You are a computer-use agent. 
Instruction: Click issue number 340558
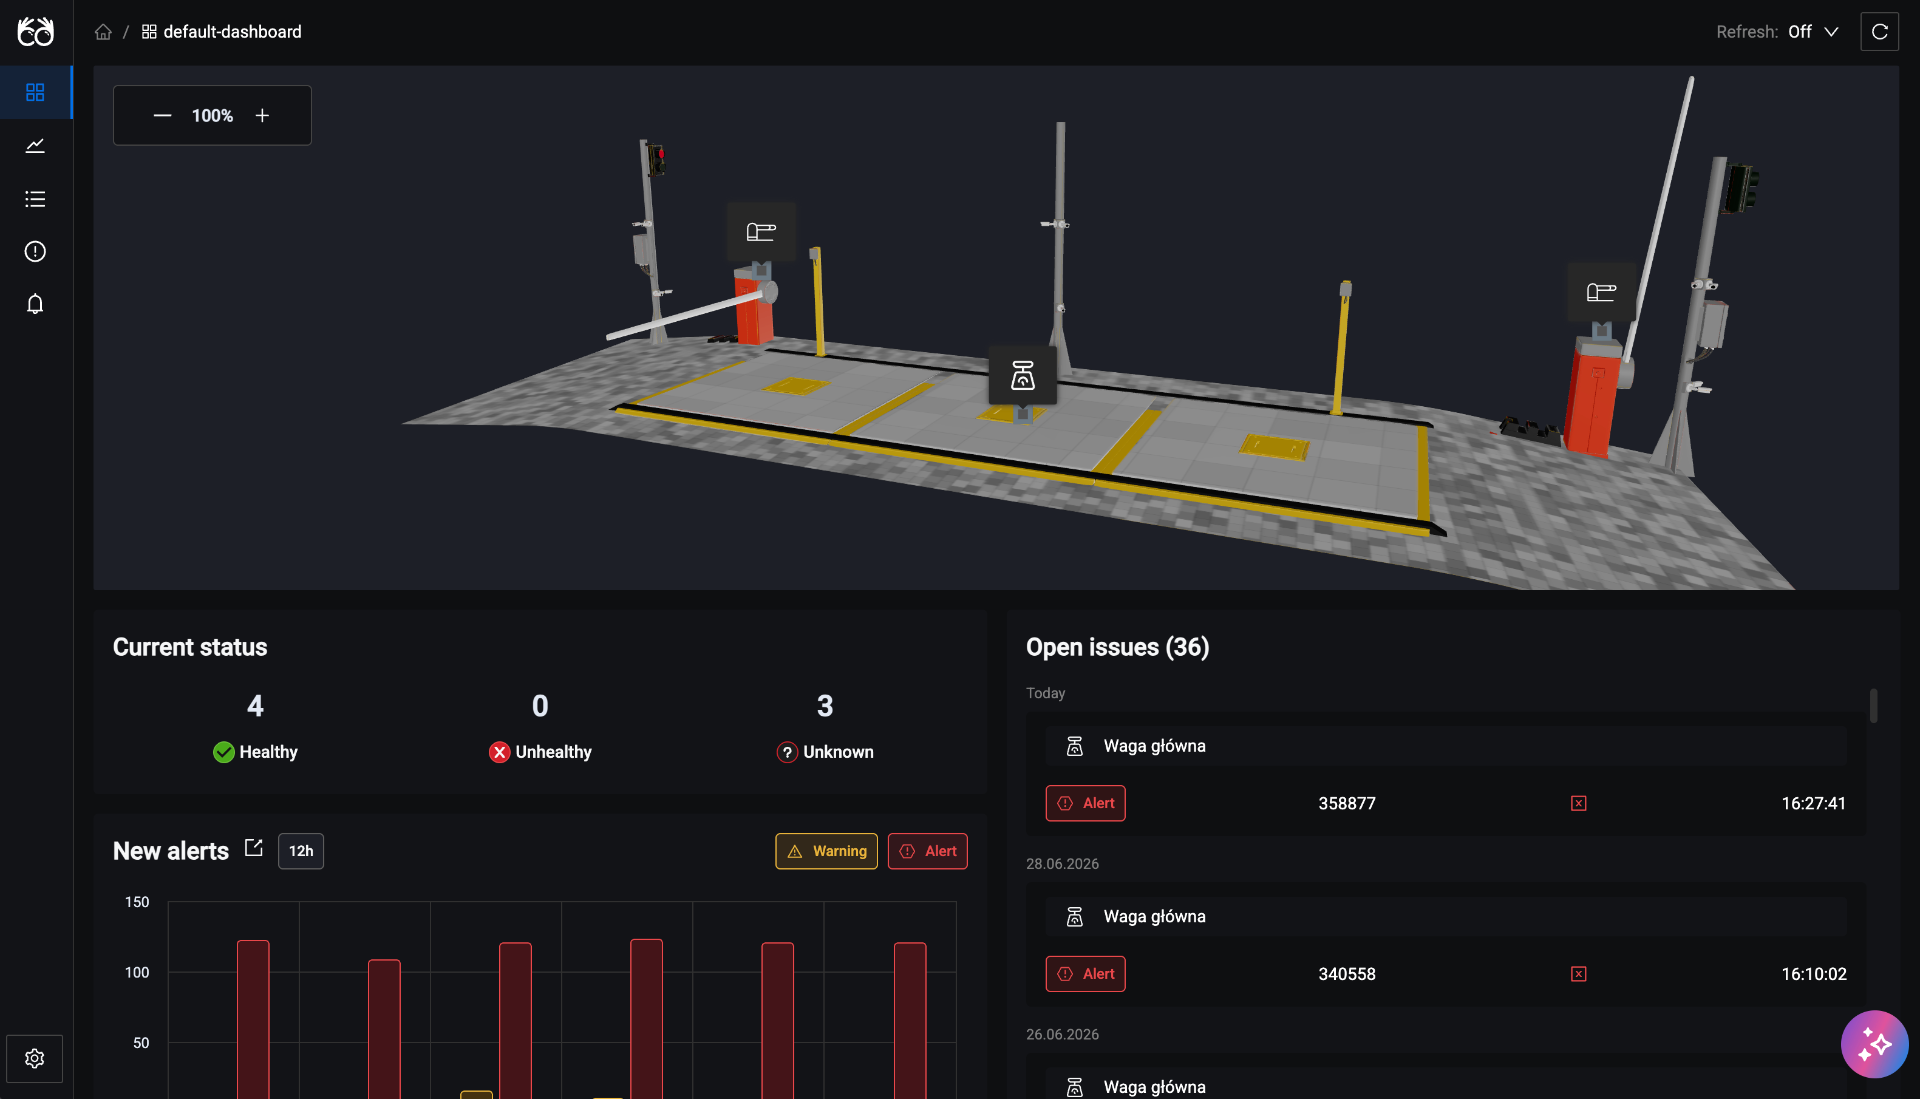click(1347, 974)
